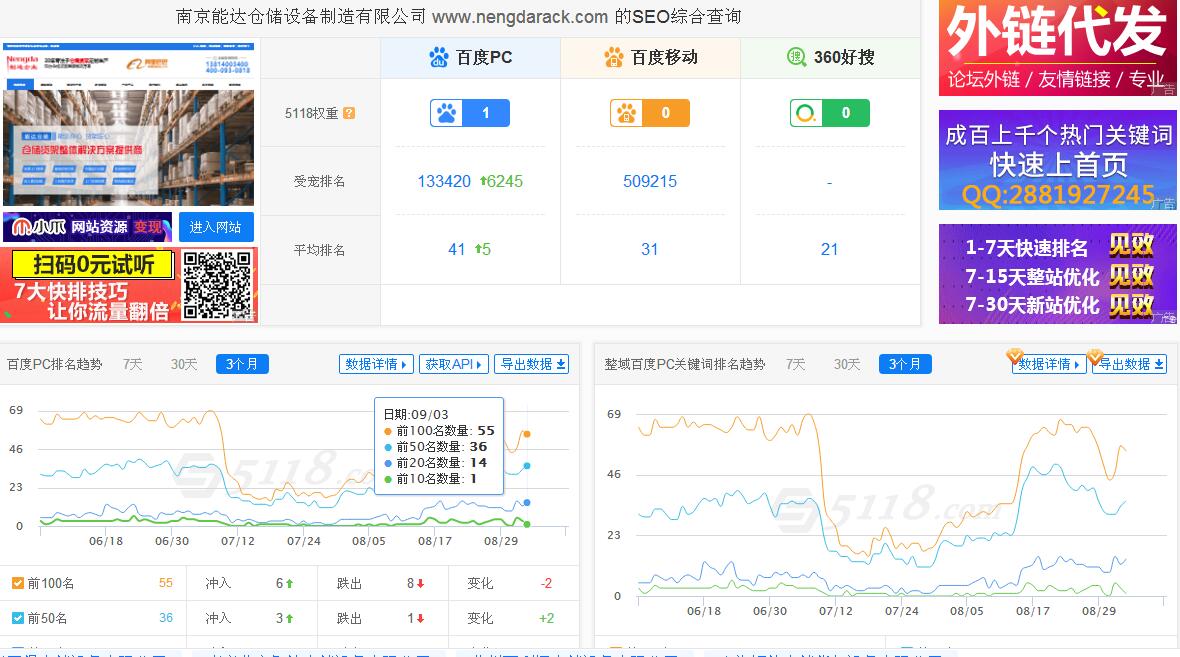Click the QR code image
Image resolution: width=1180 pixels, height=657 pixels.
point(217,285)
